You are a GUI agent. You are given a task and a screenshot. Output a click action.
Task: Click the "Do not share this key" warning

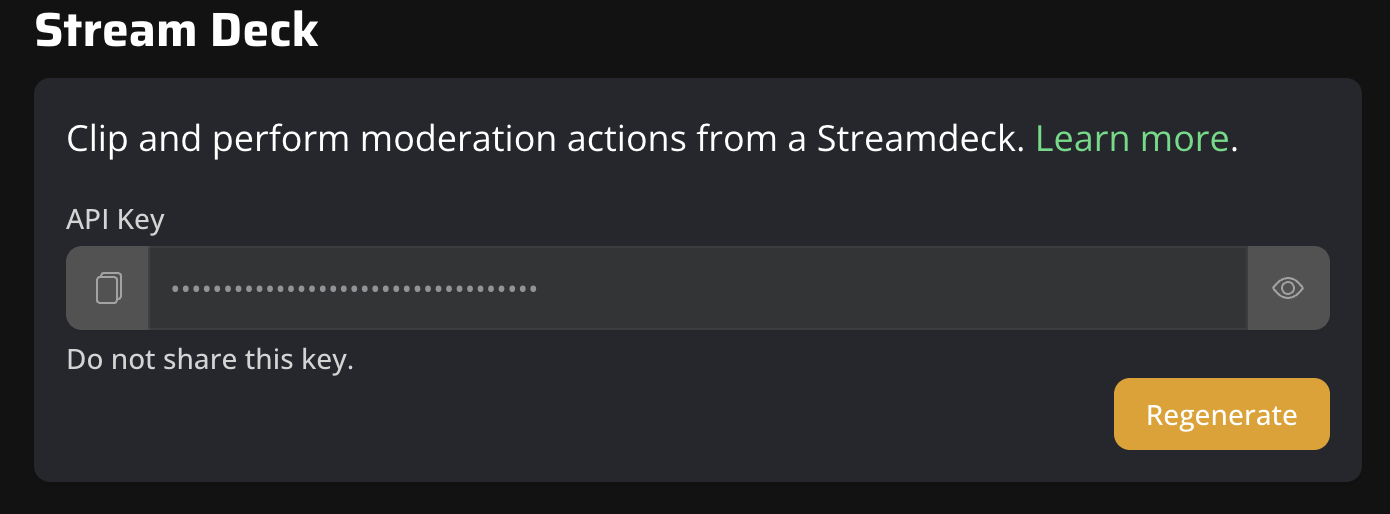210,359
